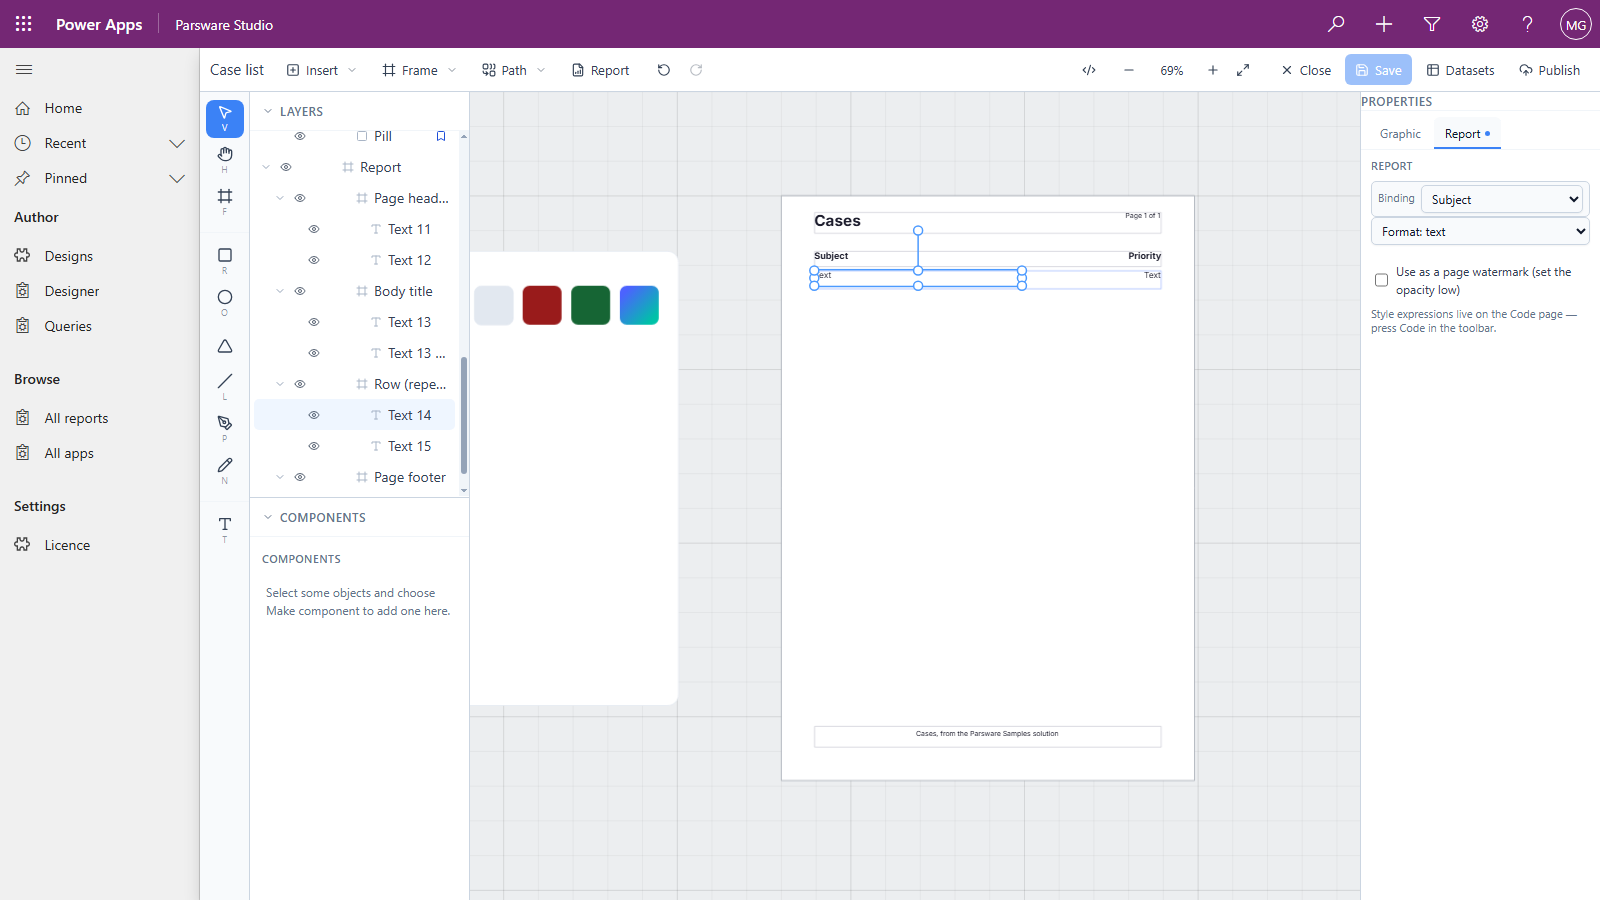Image resolution: width=1600 pixels, height=900 pixels.
Task: Toggle visibility of Text 15 layer
Action: pyautogui.click(x=314, y=446)
